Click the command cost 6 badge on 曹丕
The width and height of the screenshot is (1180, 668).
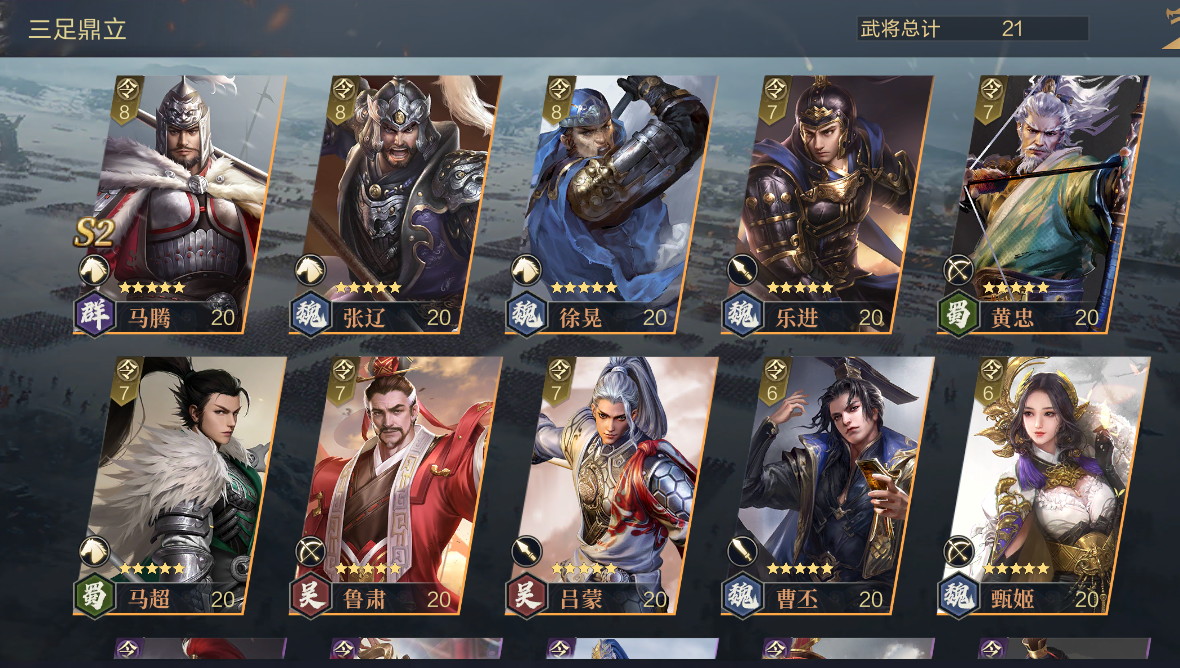point(774,381)
